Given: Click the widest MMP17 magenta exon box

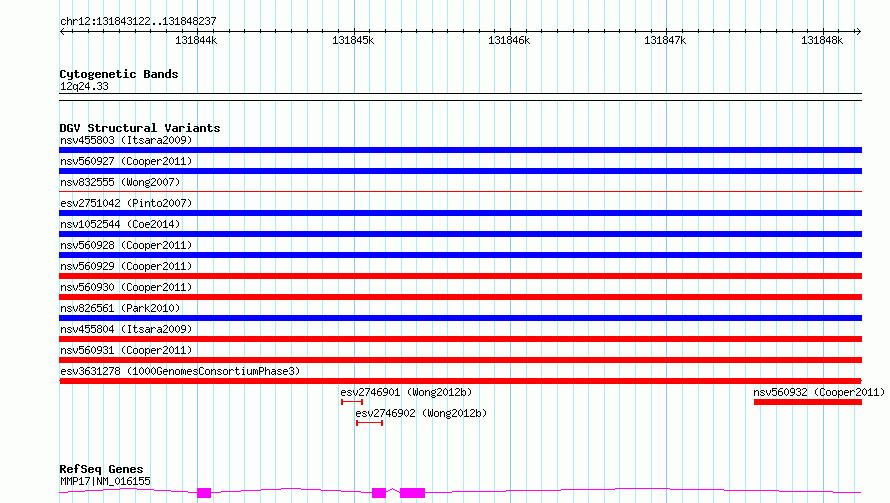Looking at the screenshot, I should (413, 493).
